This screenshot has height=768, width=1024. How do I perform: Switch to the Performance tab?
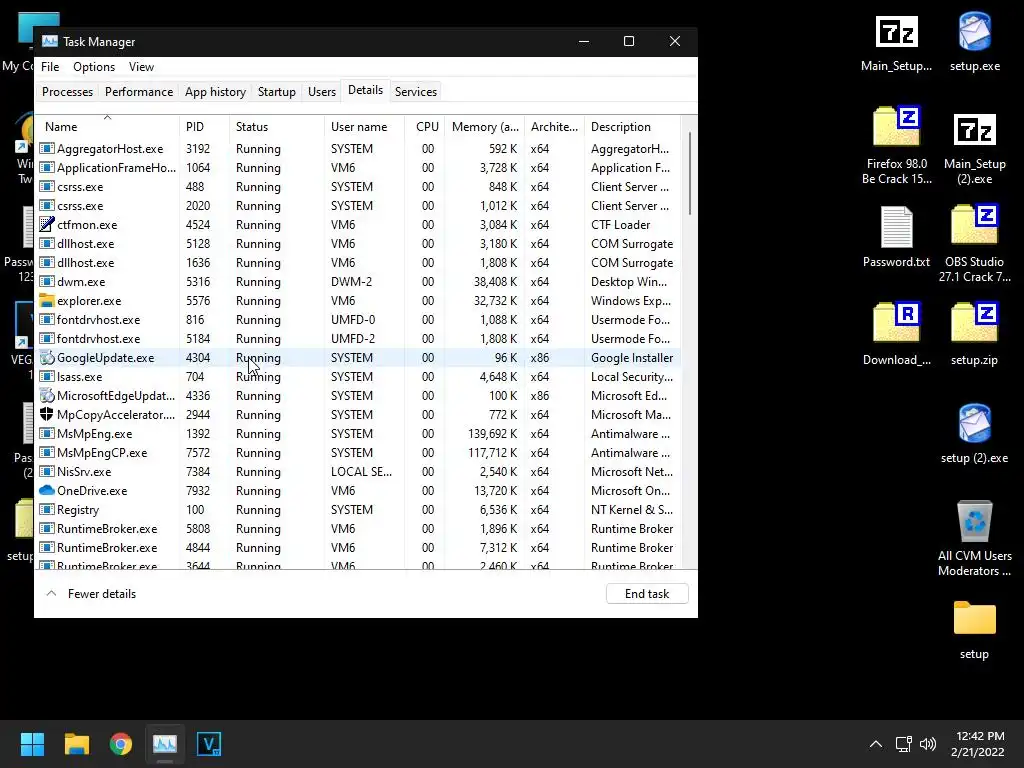point(139,92)
